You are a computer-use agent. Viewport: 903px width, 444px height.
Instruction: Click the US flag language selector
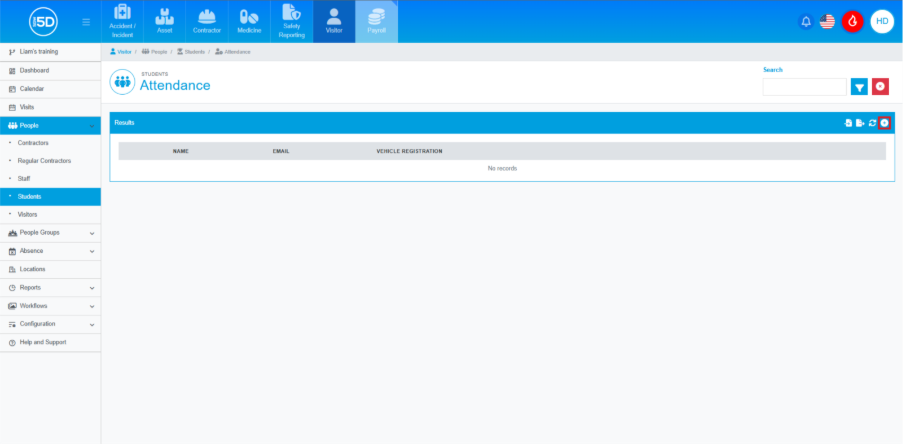[827, 21]
